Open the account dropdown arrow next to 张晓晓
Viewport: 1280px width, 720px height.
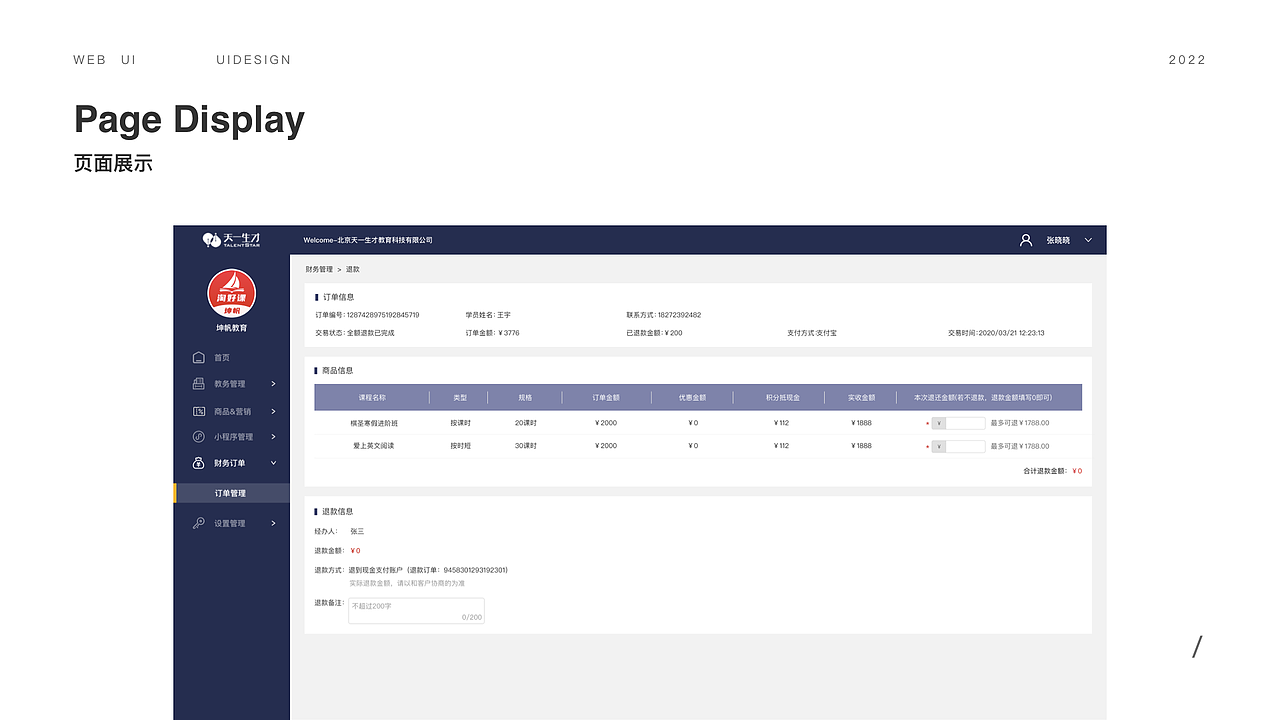tap(1088, 240)
